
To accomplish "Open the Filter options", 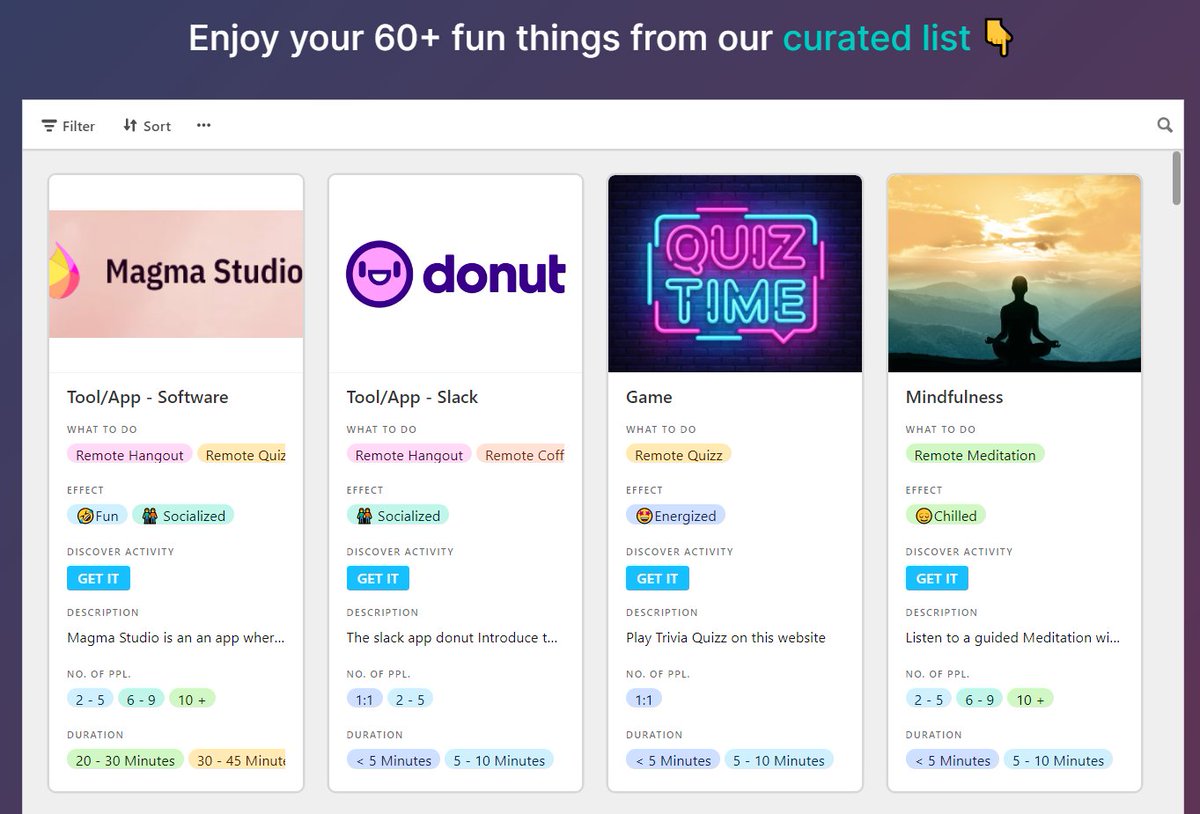I will coord(68,126).
